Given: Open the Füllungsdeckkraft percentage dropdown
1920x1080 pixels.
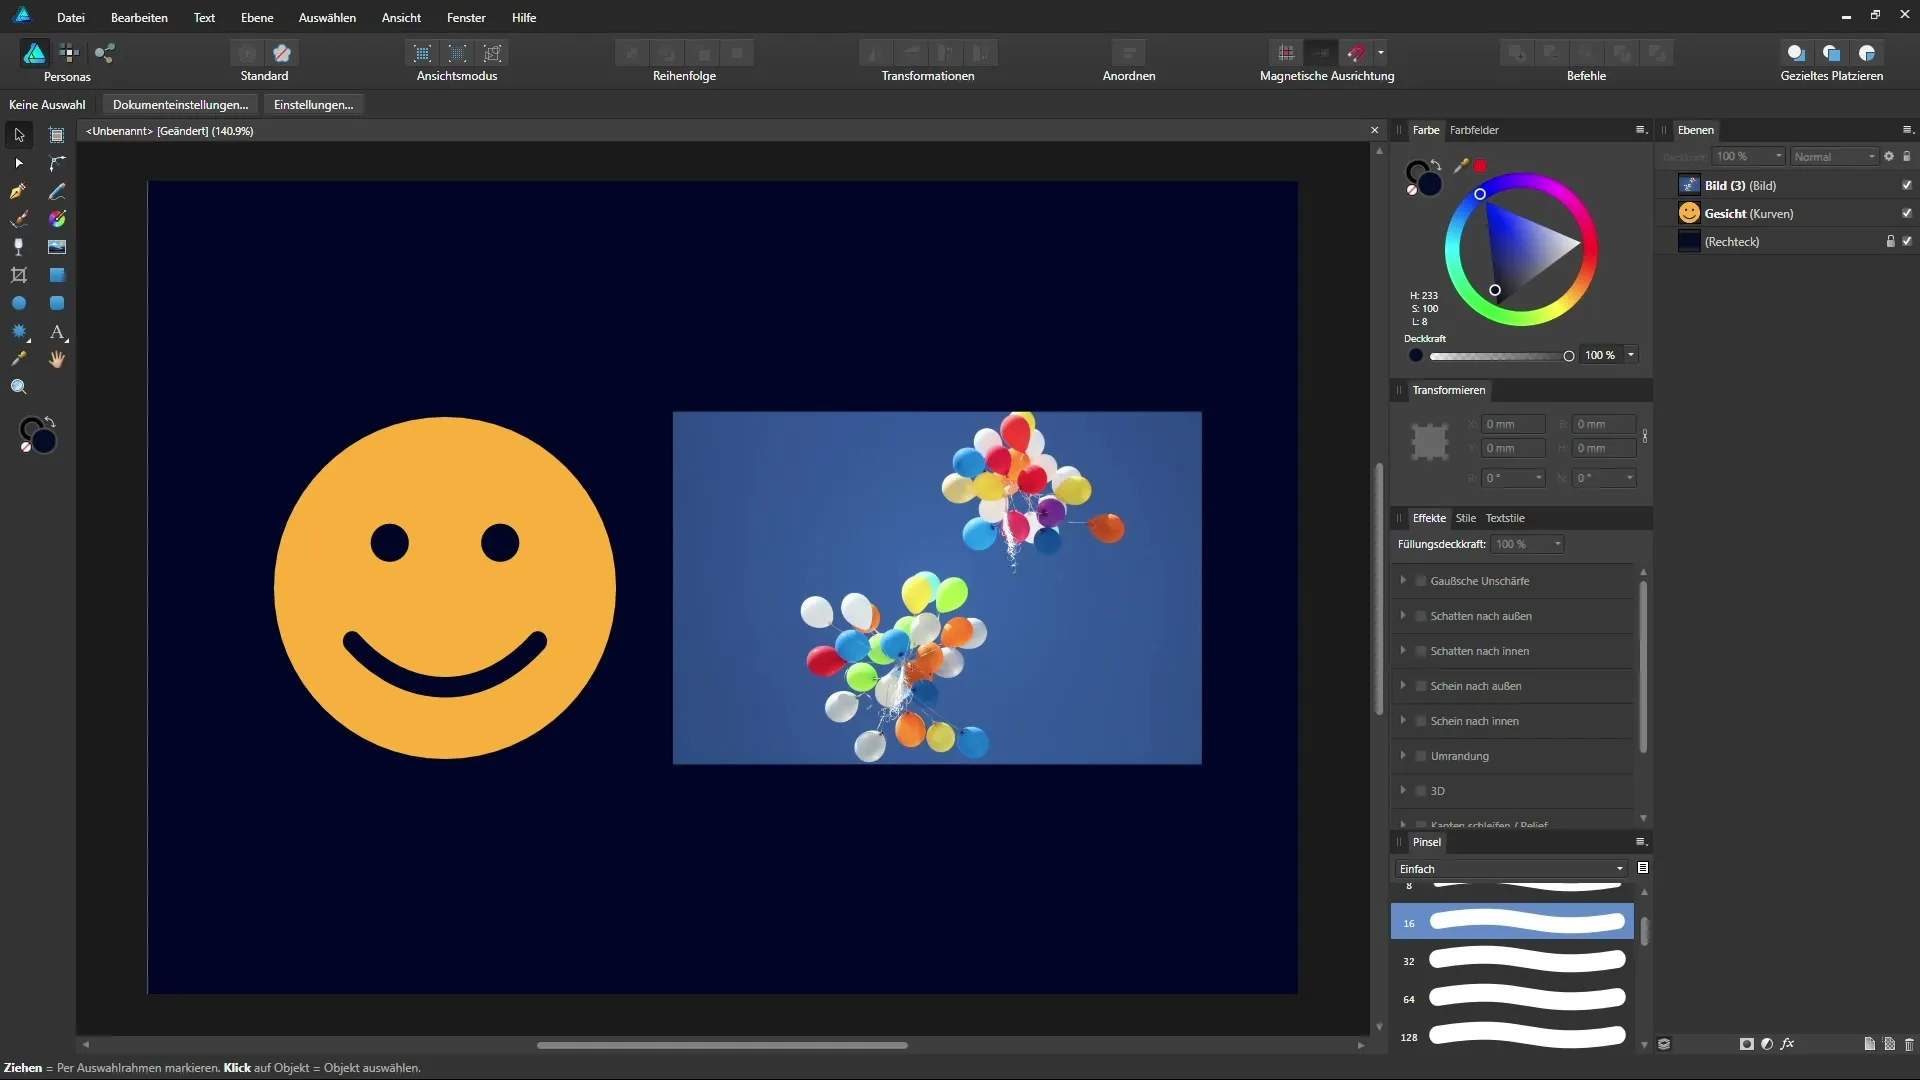Looking at the screenshot, I should (1527, 544).
